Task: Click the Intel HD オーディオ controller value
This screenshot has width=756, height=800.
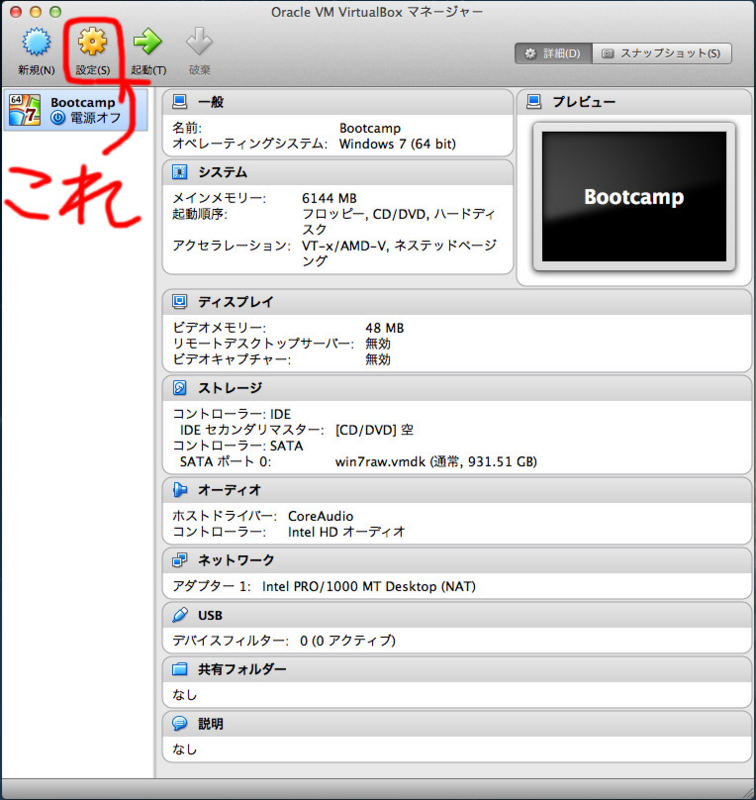Action: [347, 532]
